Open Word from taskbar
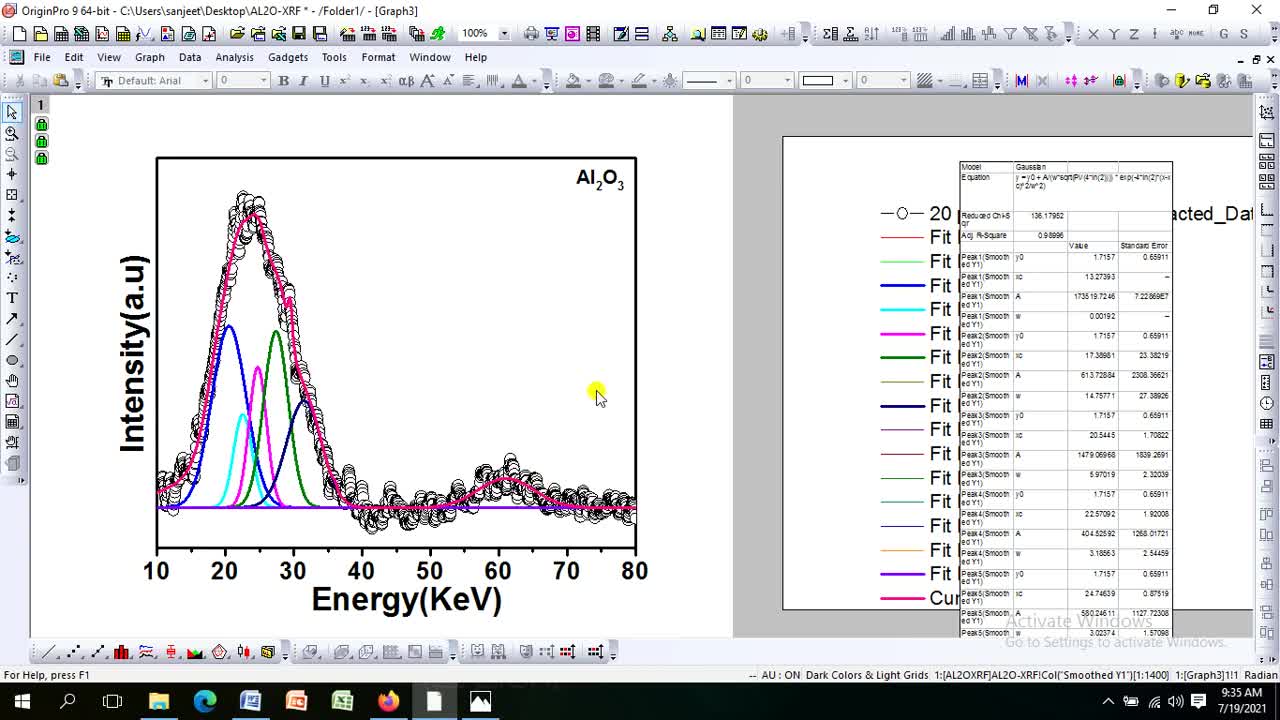 pos(250,701)
